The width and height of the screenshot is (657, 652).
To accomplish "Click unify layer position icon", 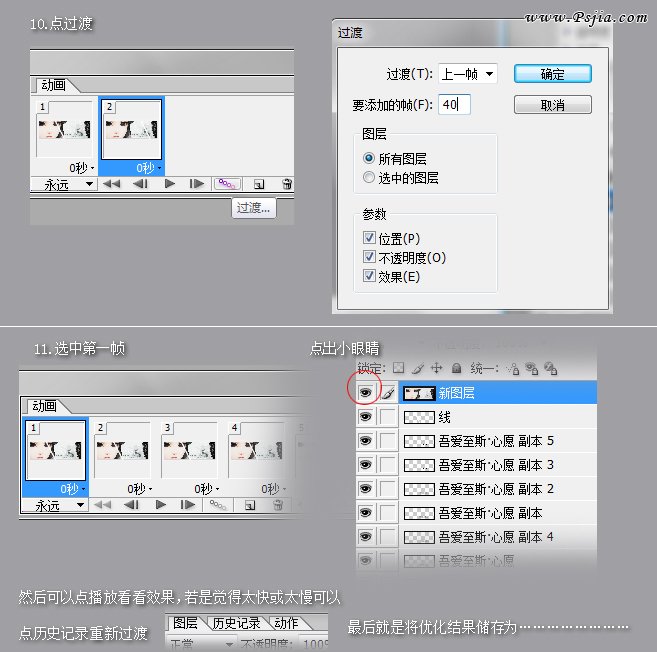I will click(513, 369).
